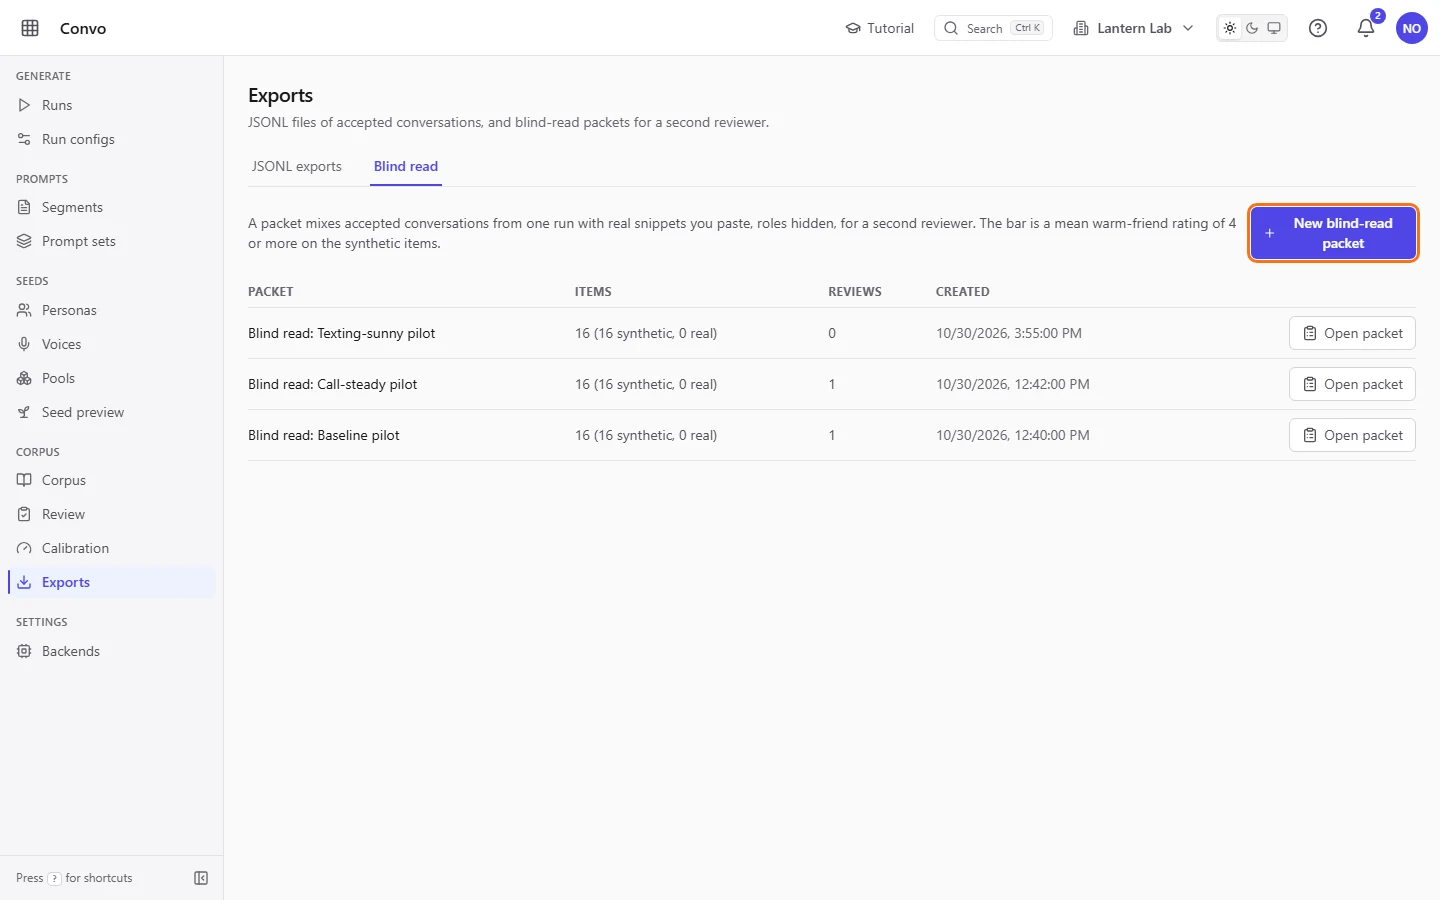Open the Voices page
Viewport: 1440px width, 900px height.
(111, 344)
